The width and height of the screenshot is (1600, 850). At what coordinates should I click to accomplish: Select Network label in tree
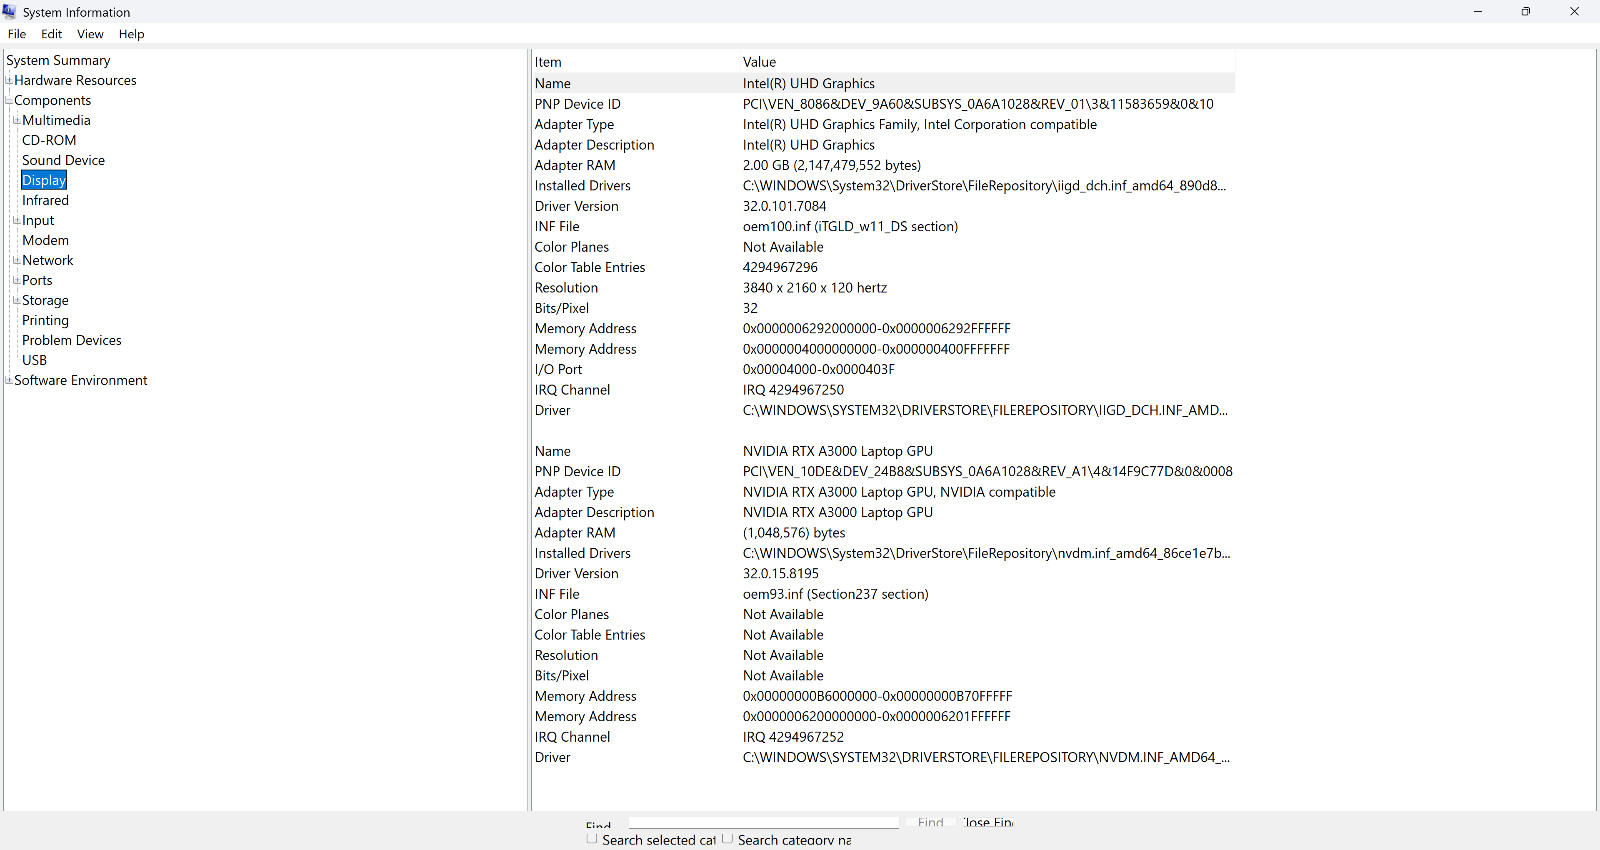48,260
